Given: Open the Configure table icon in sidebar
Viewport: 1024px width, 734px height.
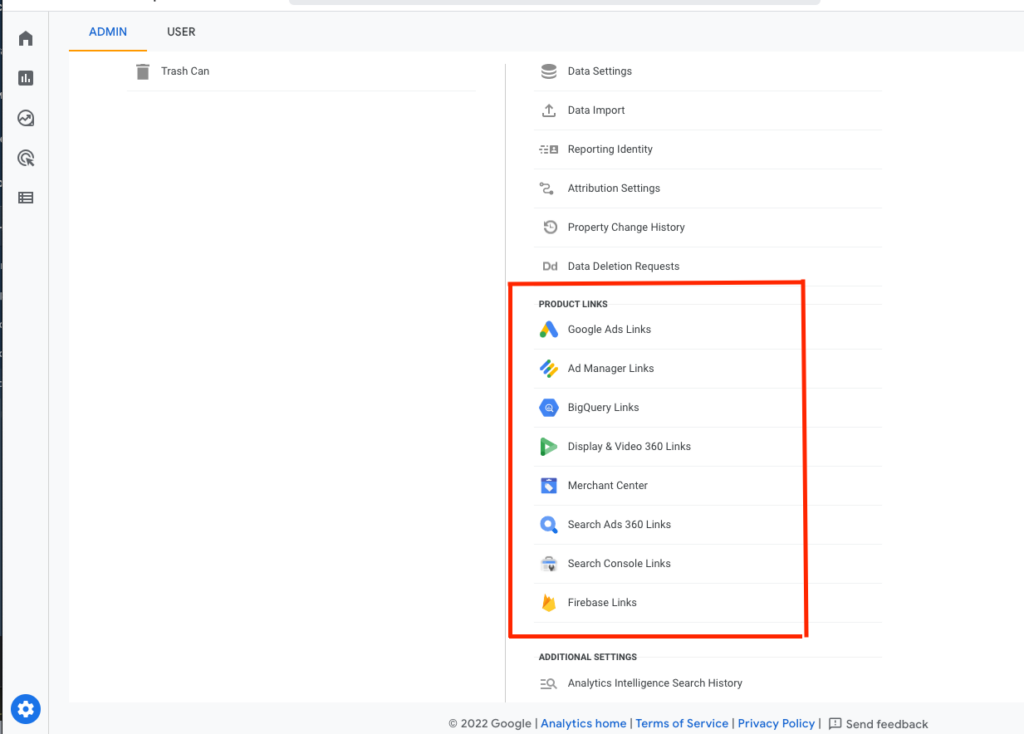Looking at the screenshot, I should click(26, 198).
